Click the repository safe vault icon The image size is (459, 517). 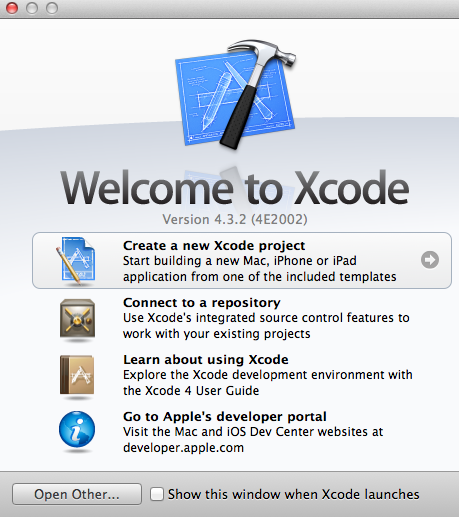77,319
